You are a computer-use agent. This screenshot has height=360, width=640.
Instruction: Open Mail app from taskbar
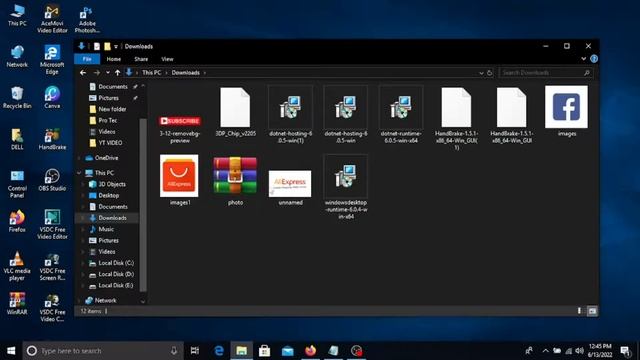(x=287, y=351)
